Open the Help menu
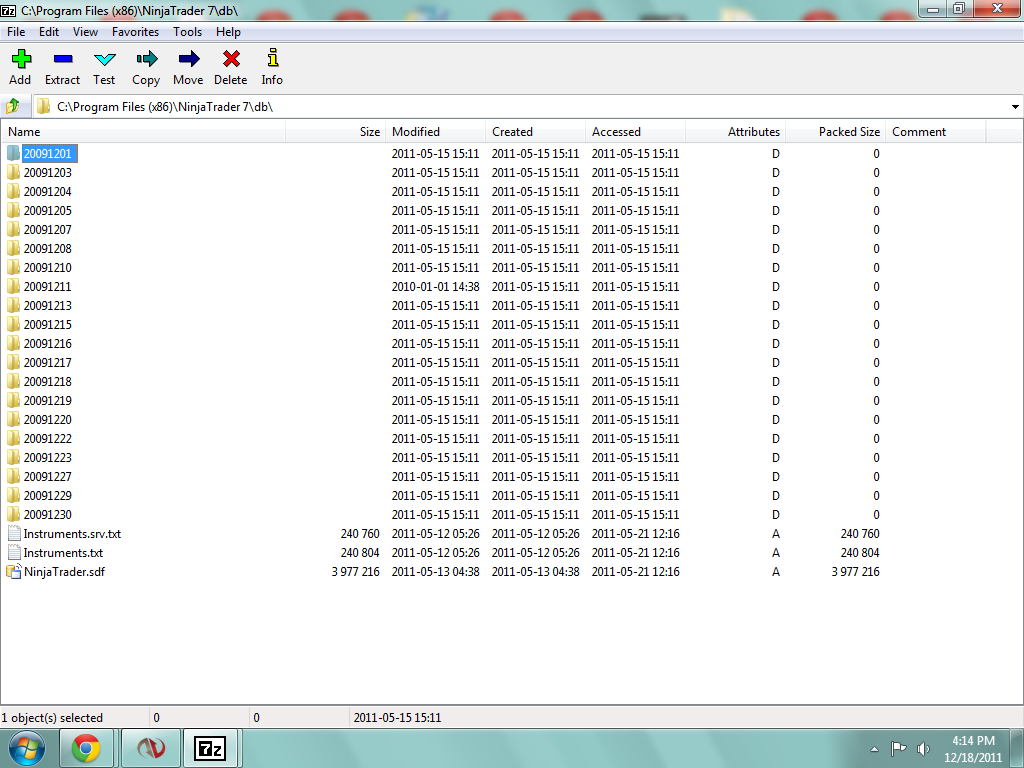The width and height of the screenshot is (1024, 768). (x=229, y=31)
